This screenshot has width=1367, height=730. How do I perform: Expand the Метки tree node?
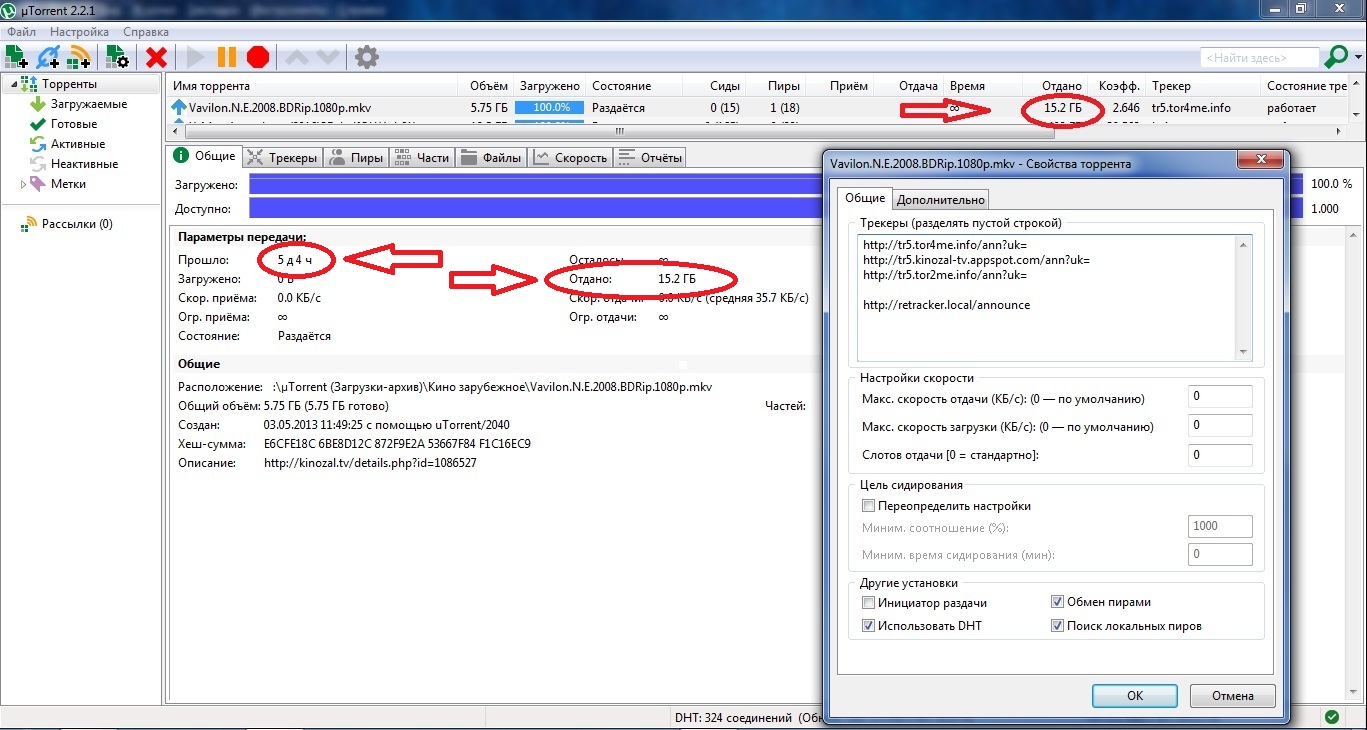[x=23, y=184]
